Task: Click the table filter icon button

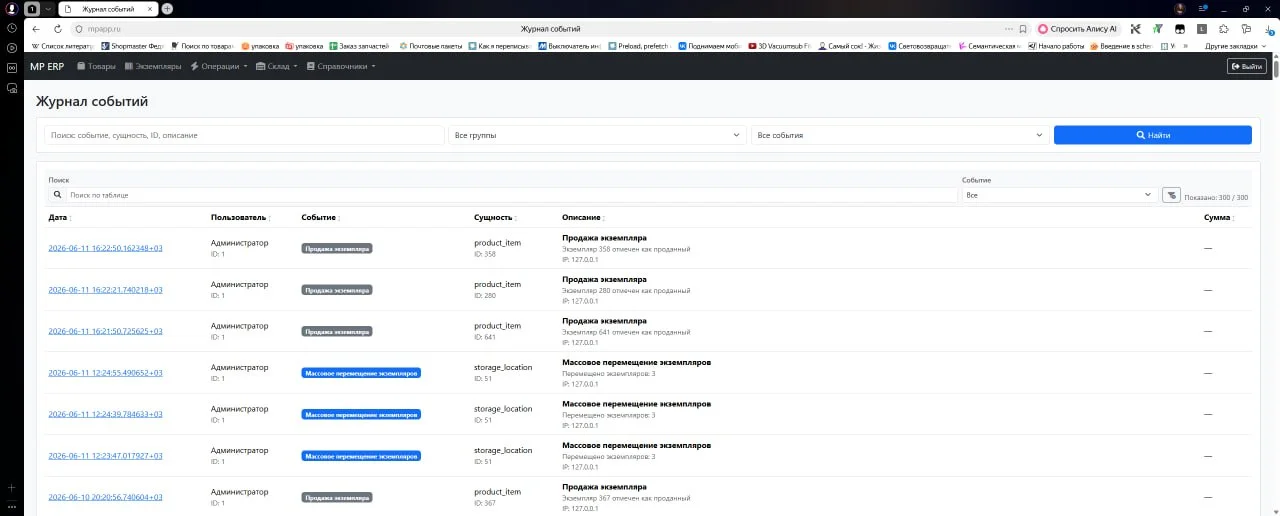Action: pos(1171,195)
